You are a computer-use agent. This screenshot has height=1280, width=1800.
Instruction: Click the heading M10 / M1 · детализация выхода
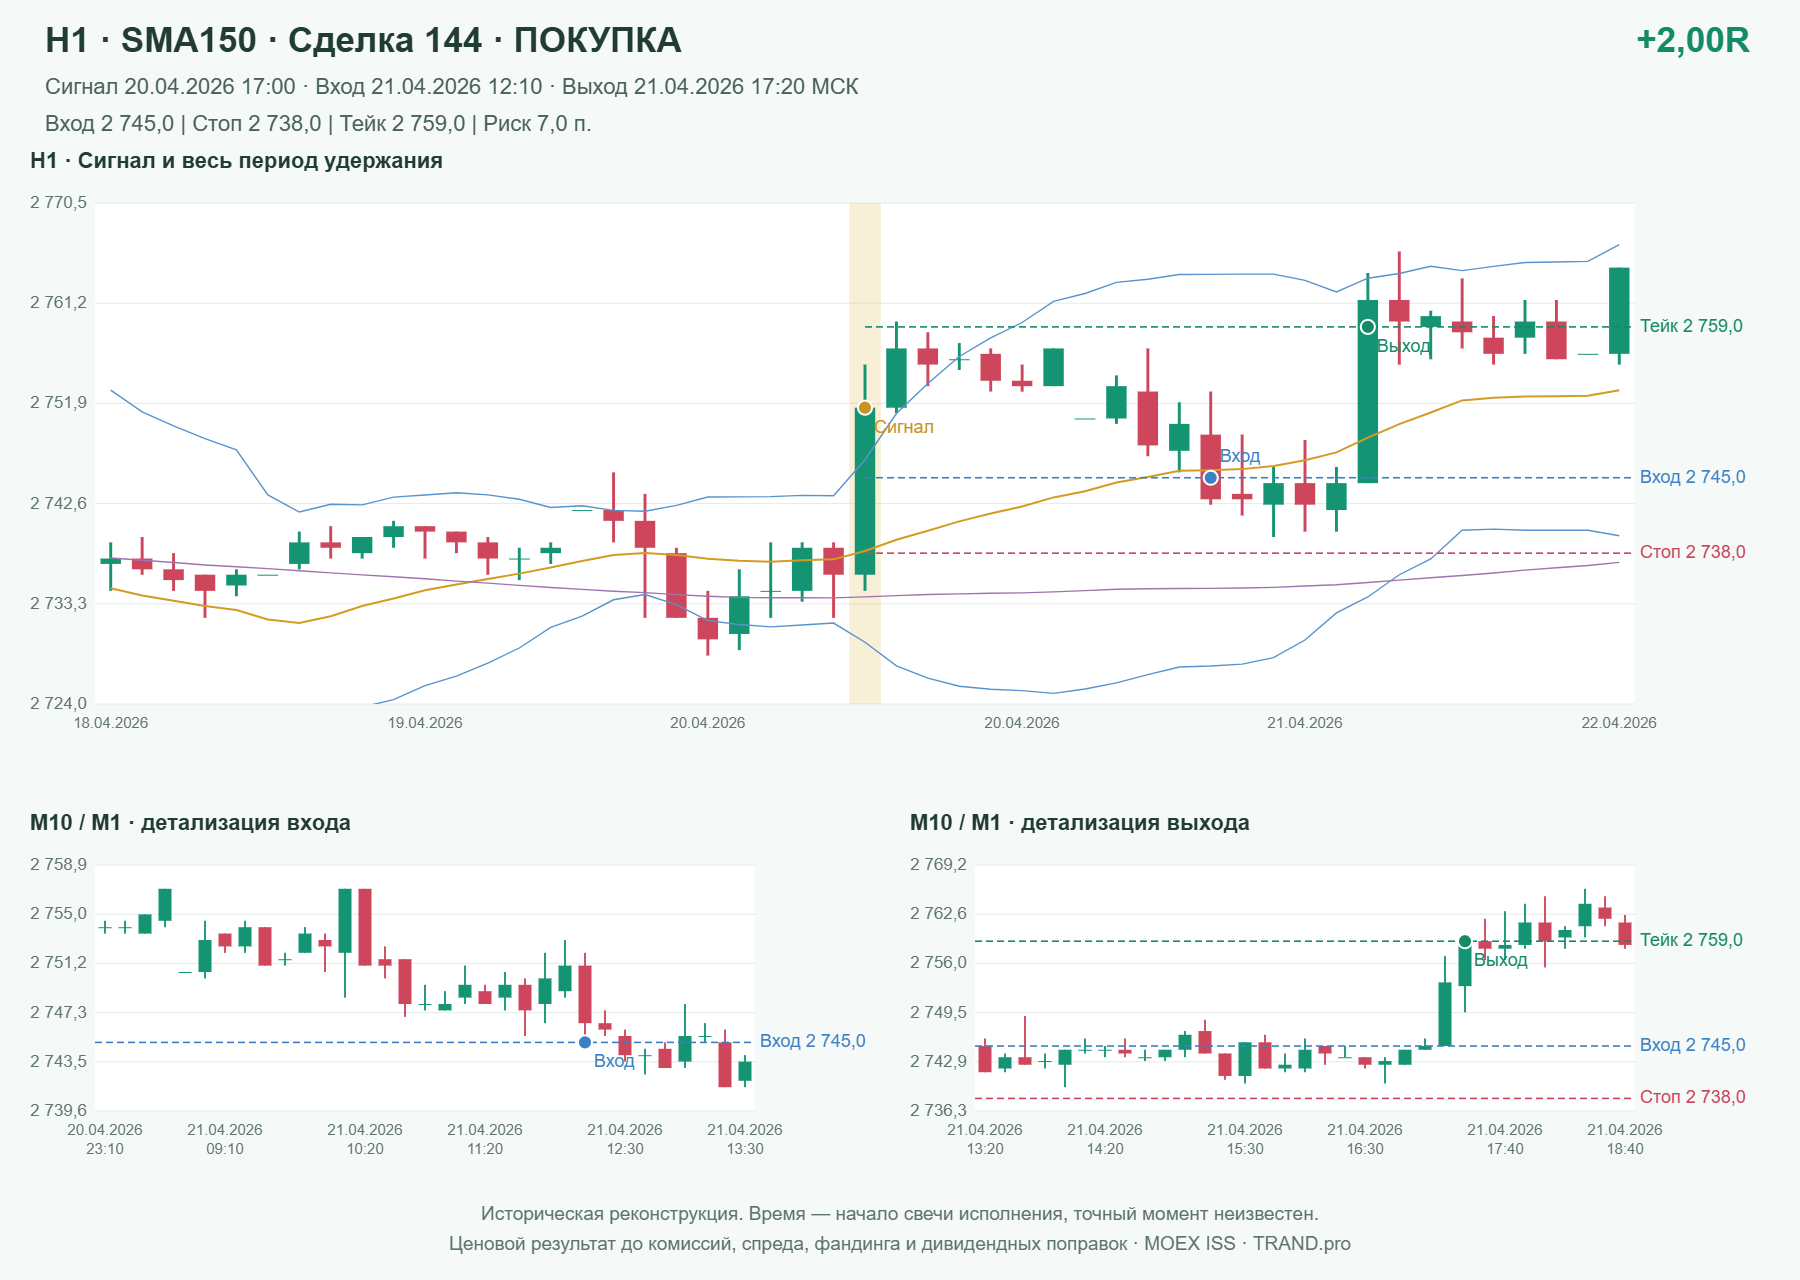(1080, 823)
